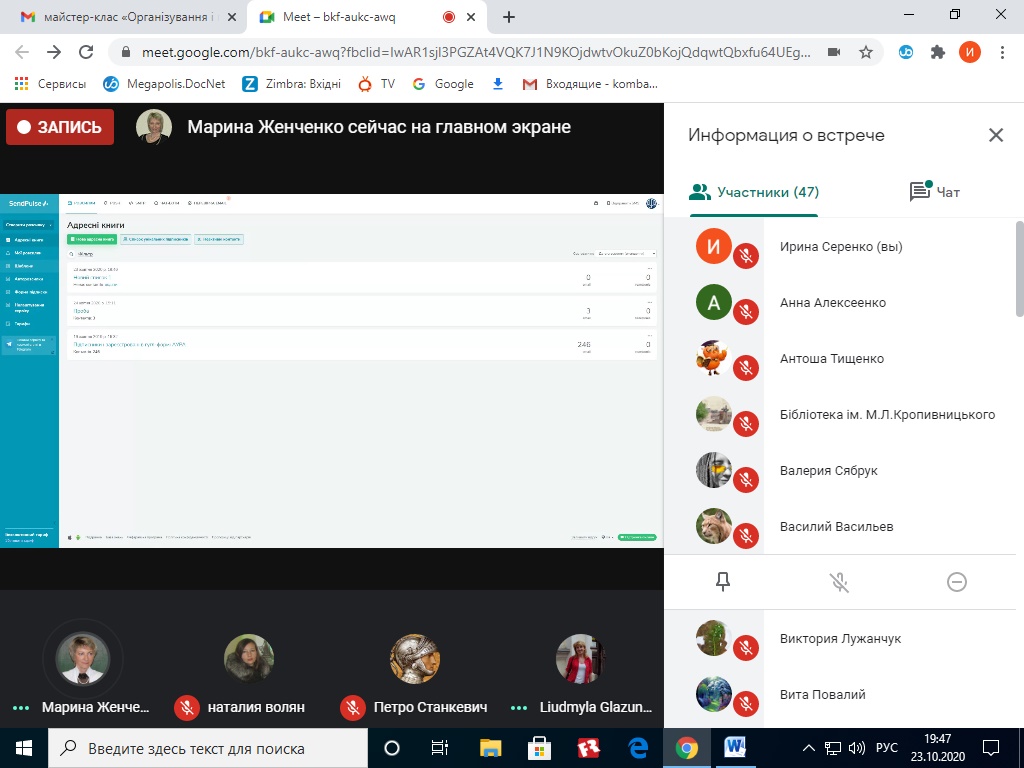Open the Chrome extensions puzzle icon
This screenshot has width=1024, height=768.
(937, 52)
